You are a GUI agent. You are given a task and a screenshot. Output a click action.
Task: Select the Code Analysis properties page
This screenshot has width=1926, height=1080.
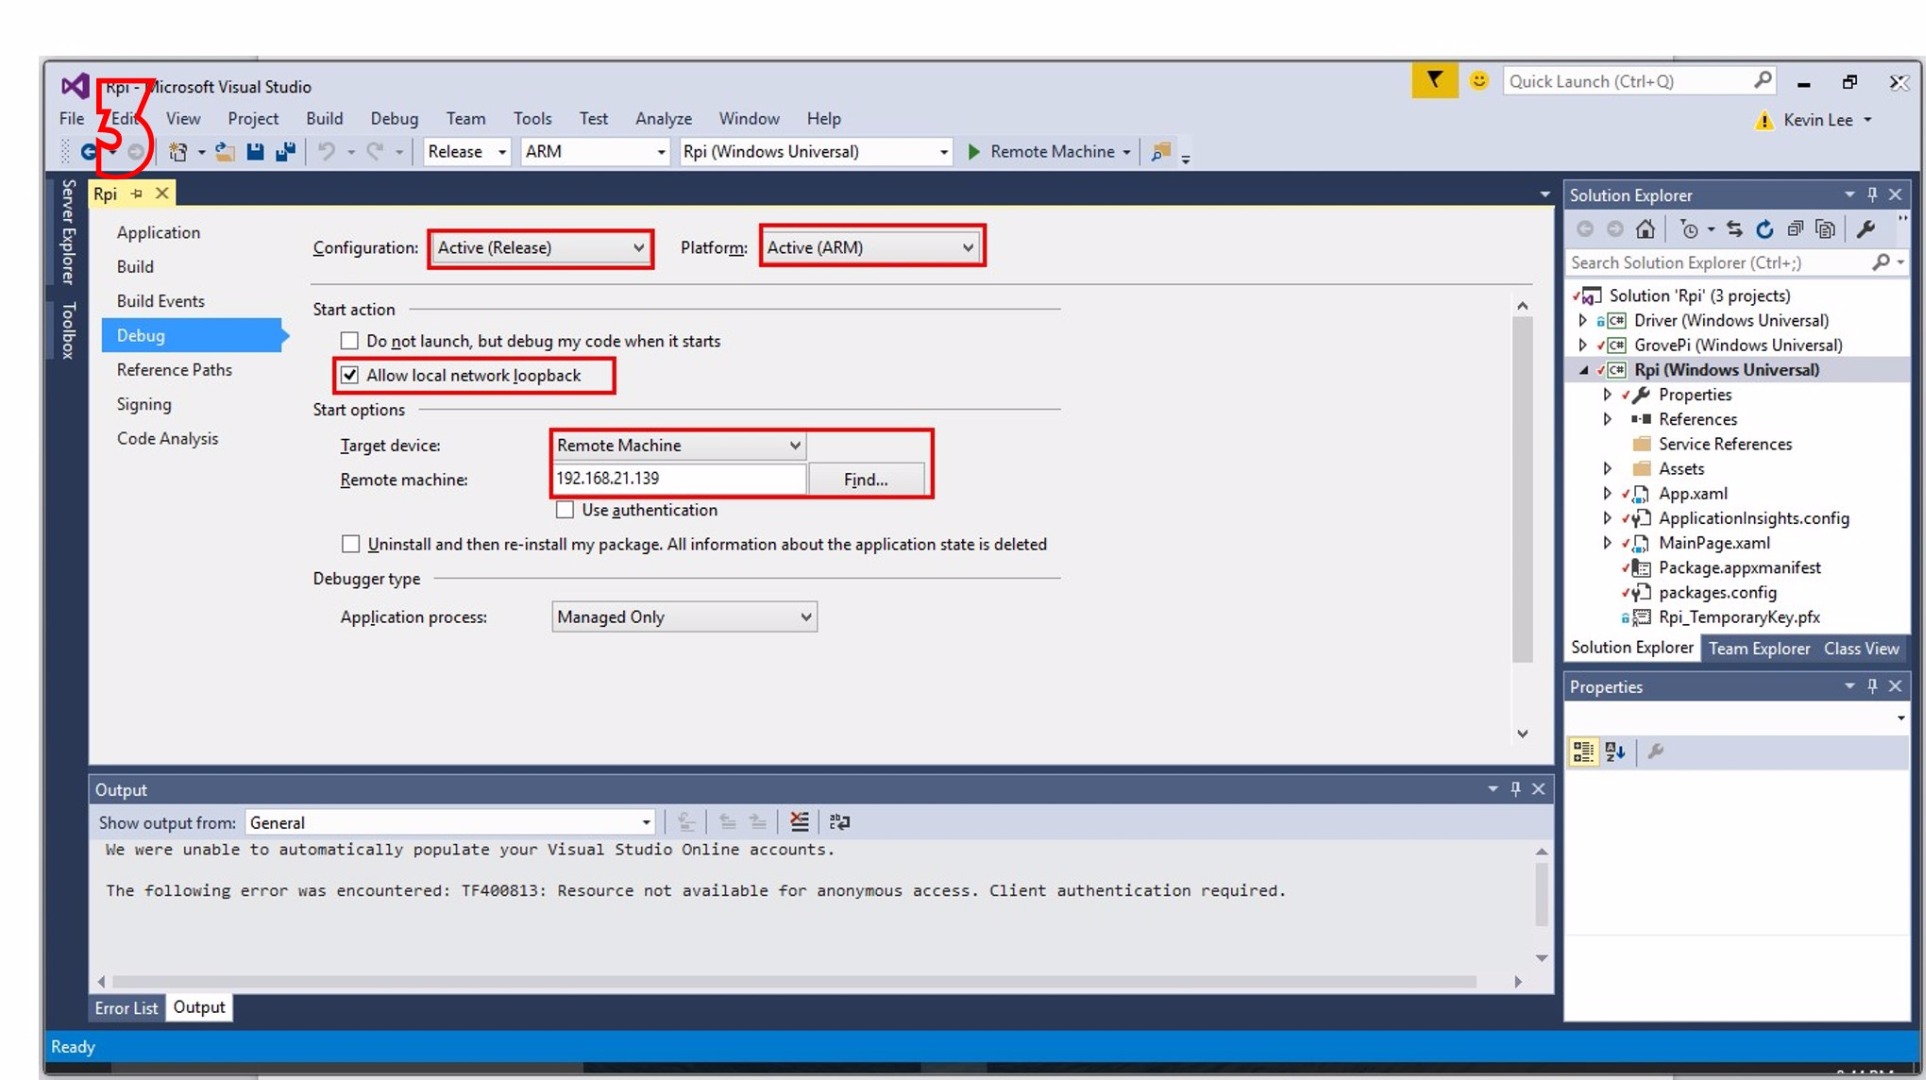[x=167, y=438]
